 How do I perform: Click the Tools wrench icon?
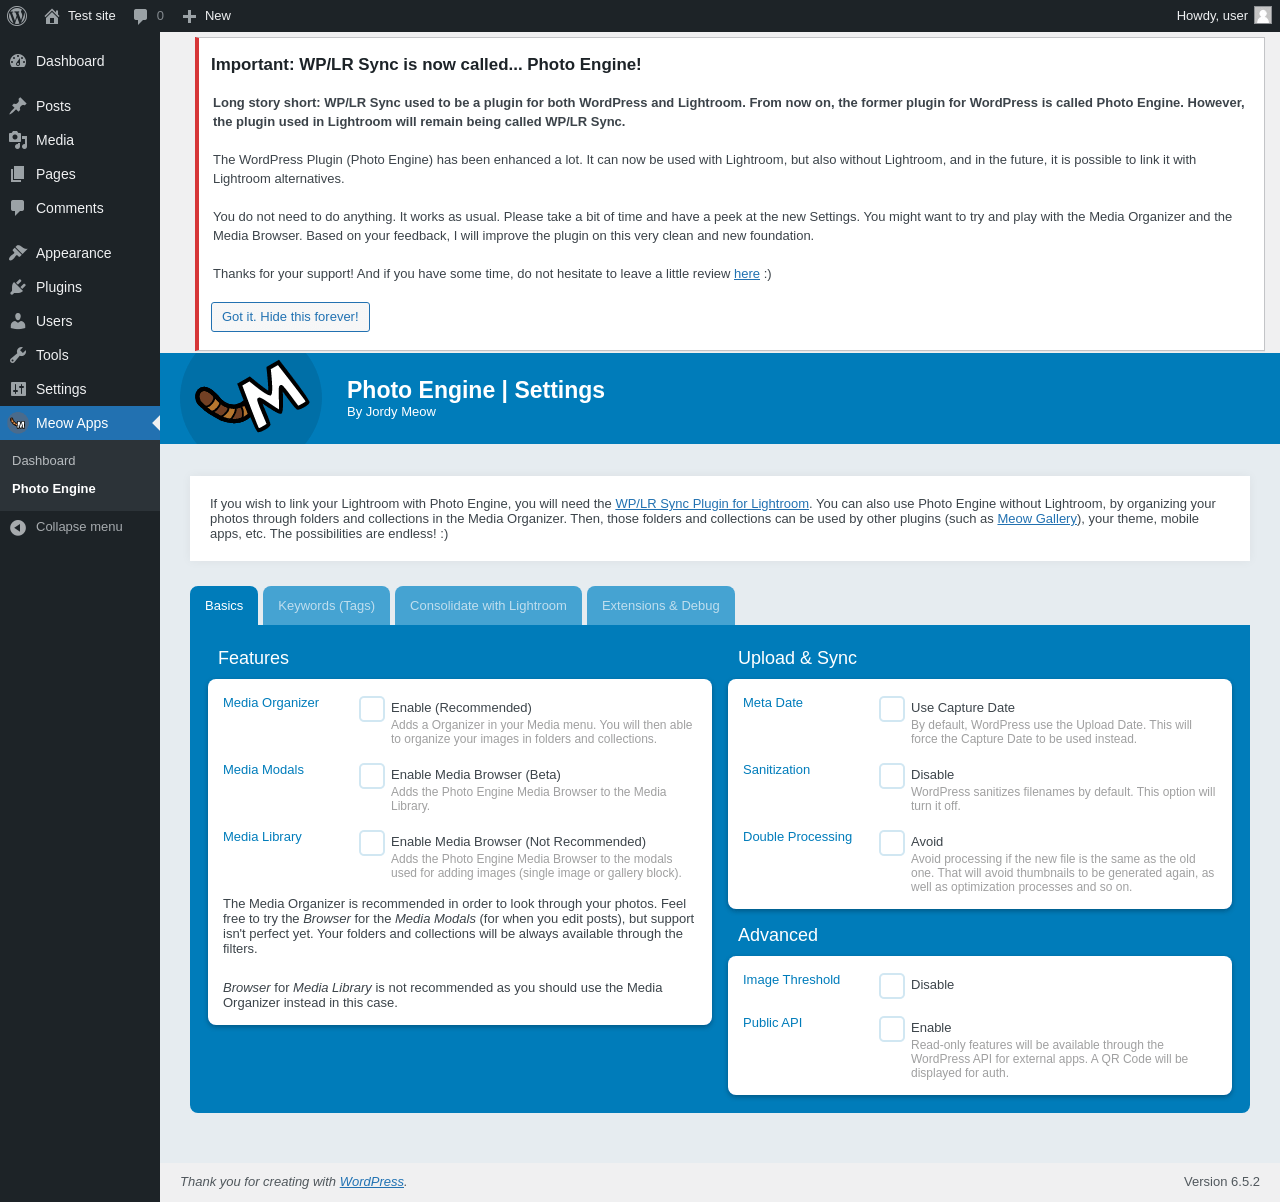18,355
